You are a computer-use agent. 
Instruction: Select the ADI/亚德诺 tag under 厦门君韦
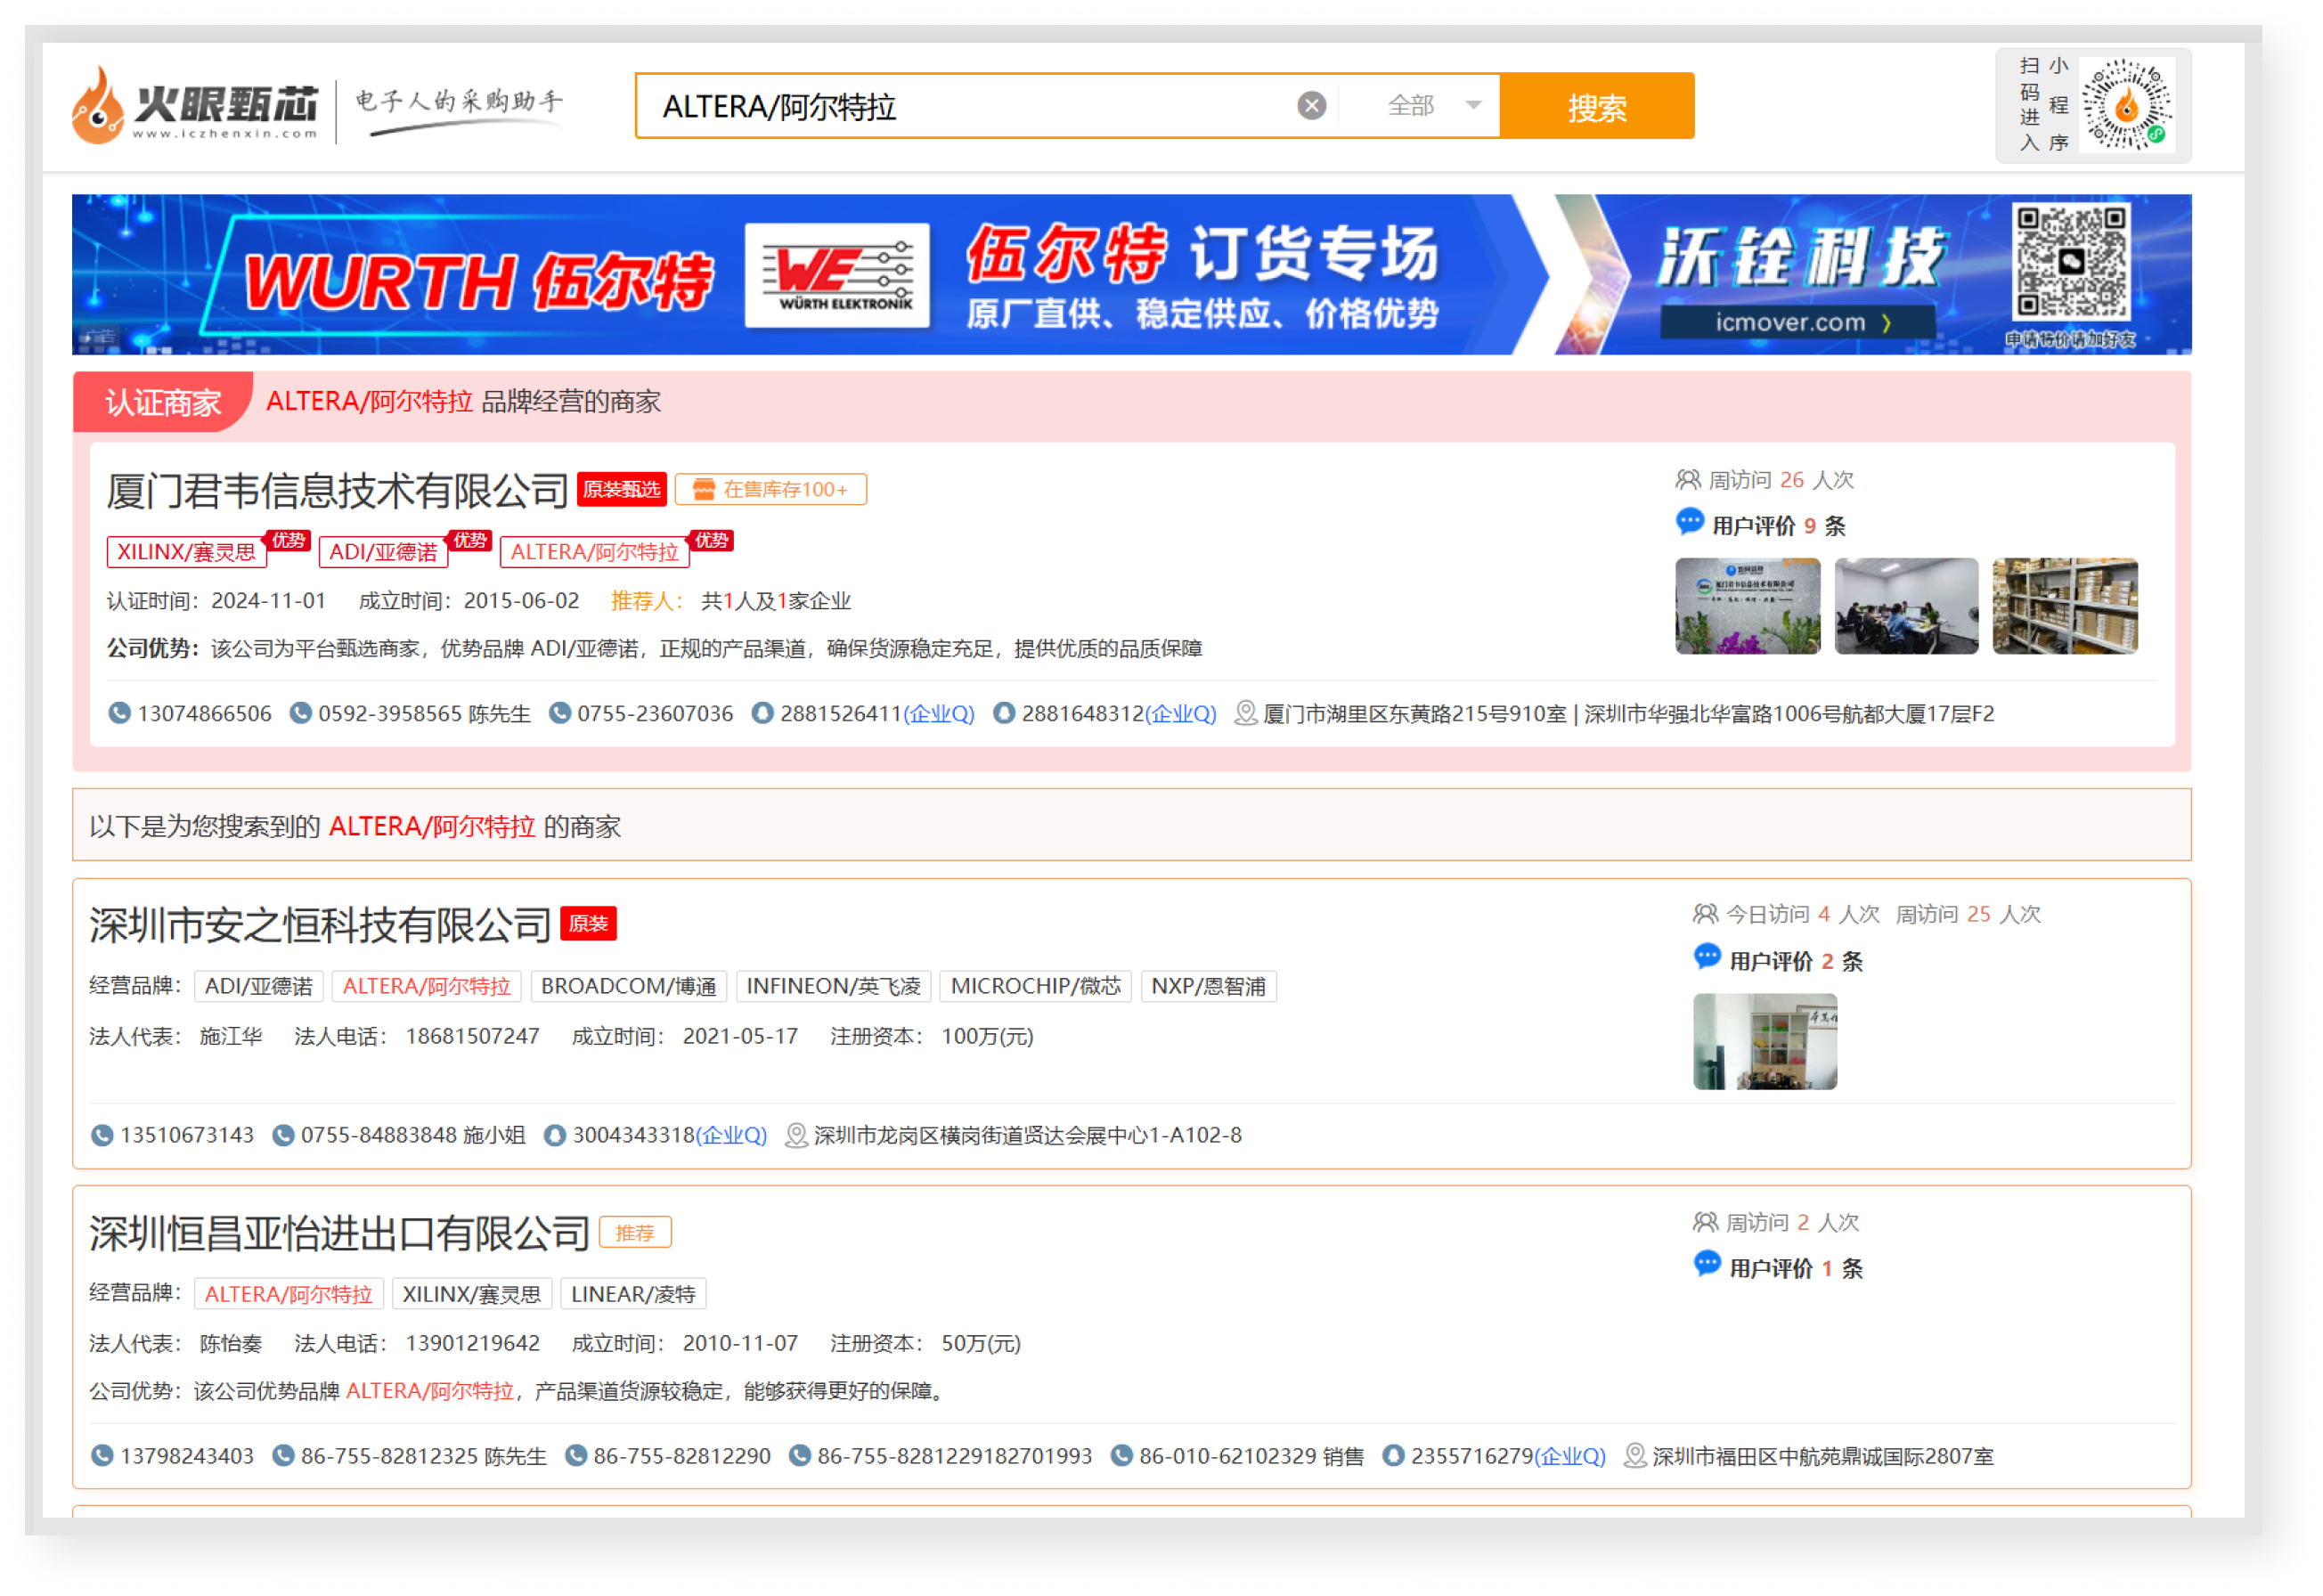coord(383,552)
